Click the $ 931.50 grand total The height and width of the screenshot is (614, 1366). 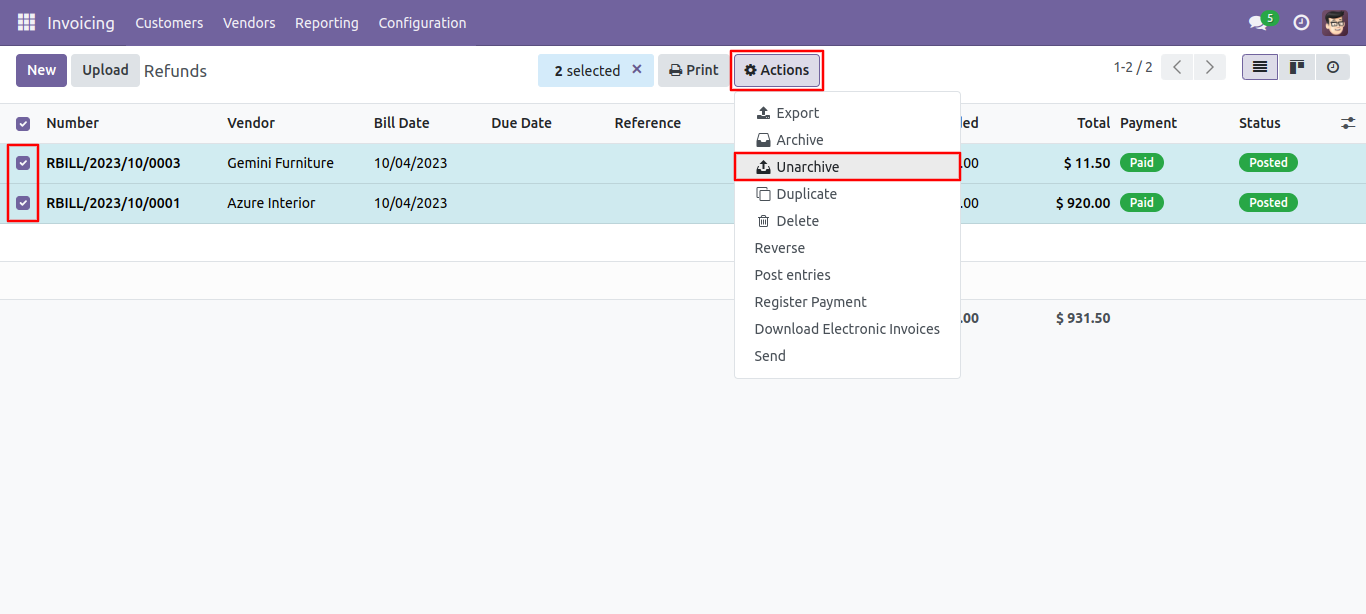point(1083,318)
